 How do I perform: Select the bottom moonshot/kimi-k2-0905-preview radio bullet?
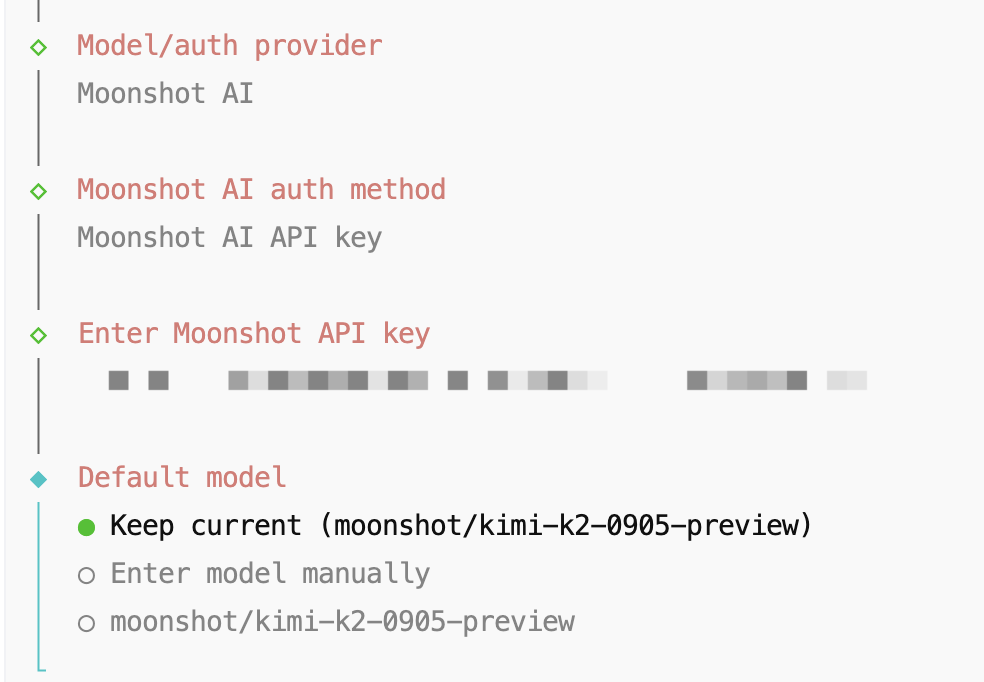point(86,623)
